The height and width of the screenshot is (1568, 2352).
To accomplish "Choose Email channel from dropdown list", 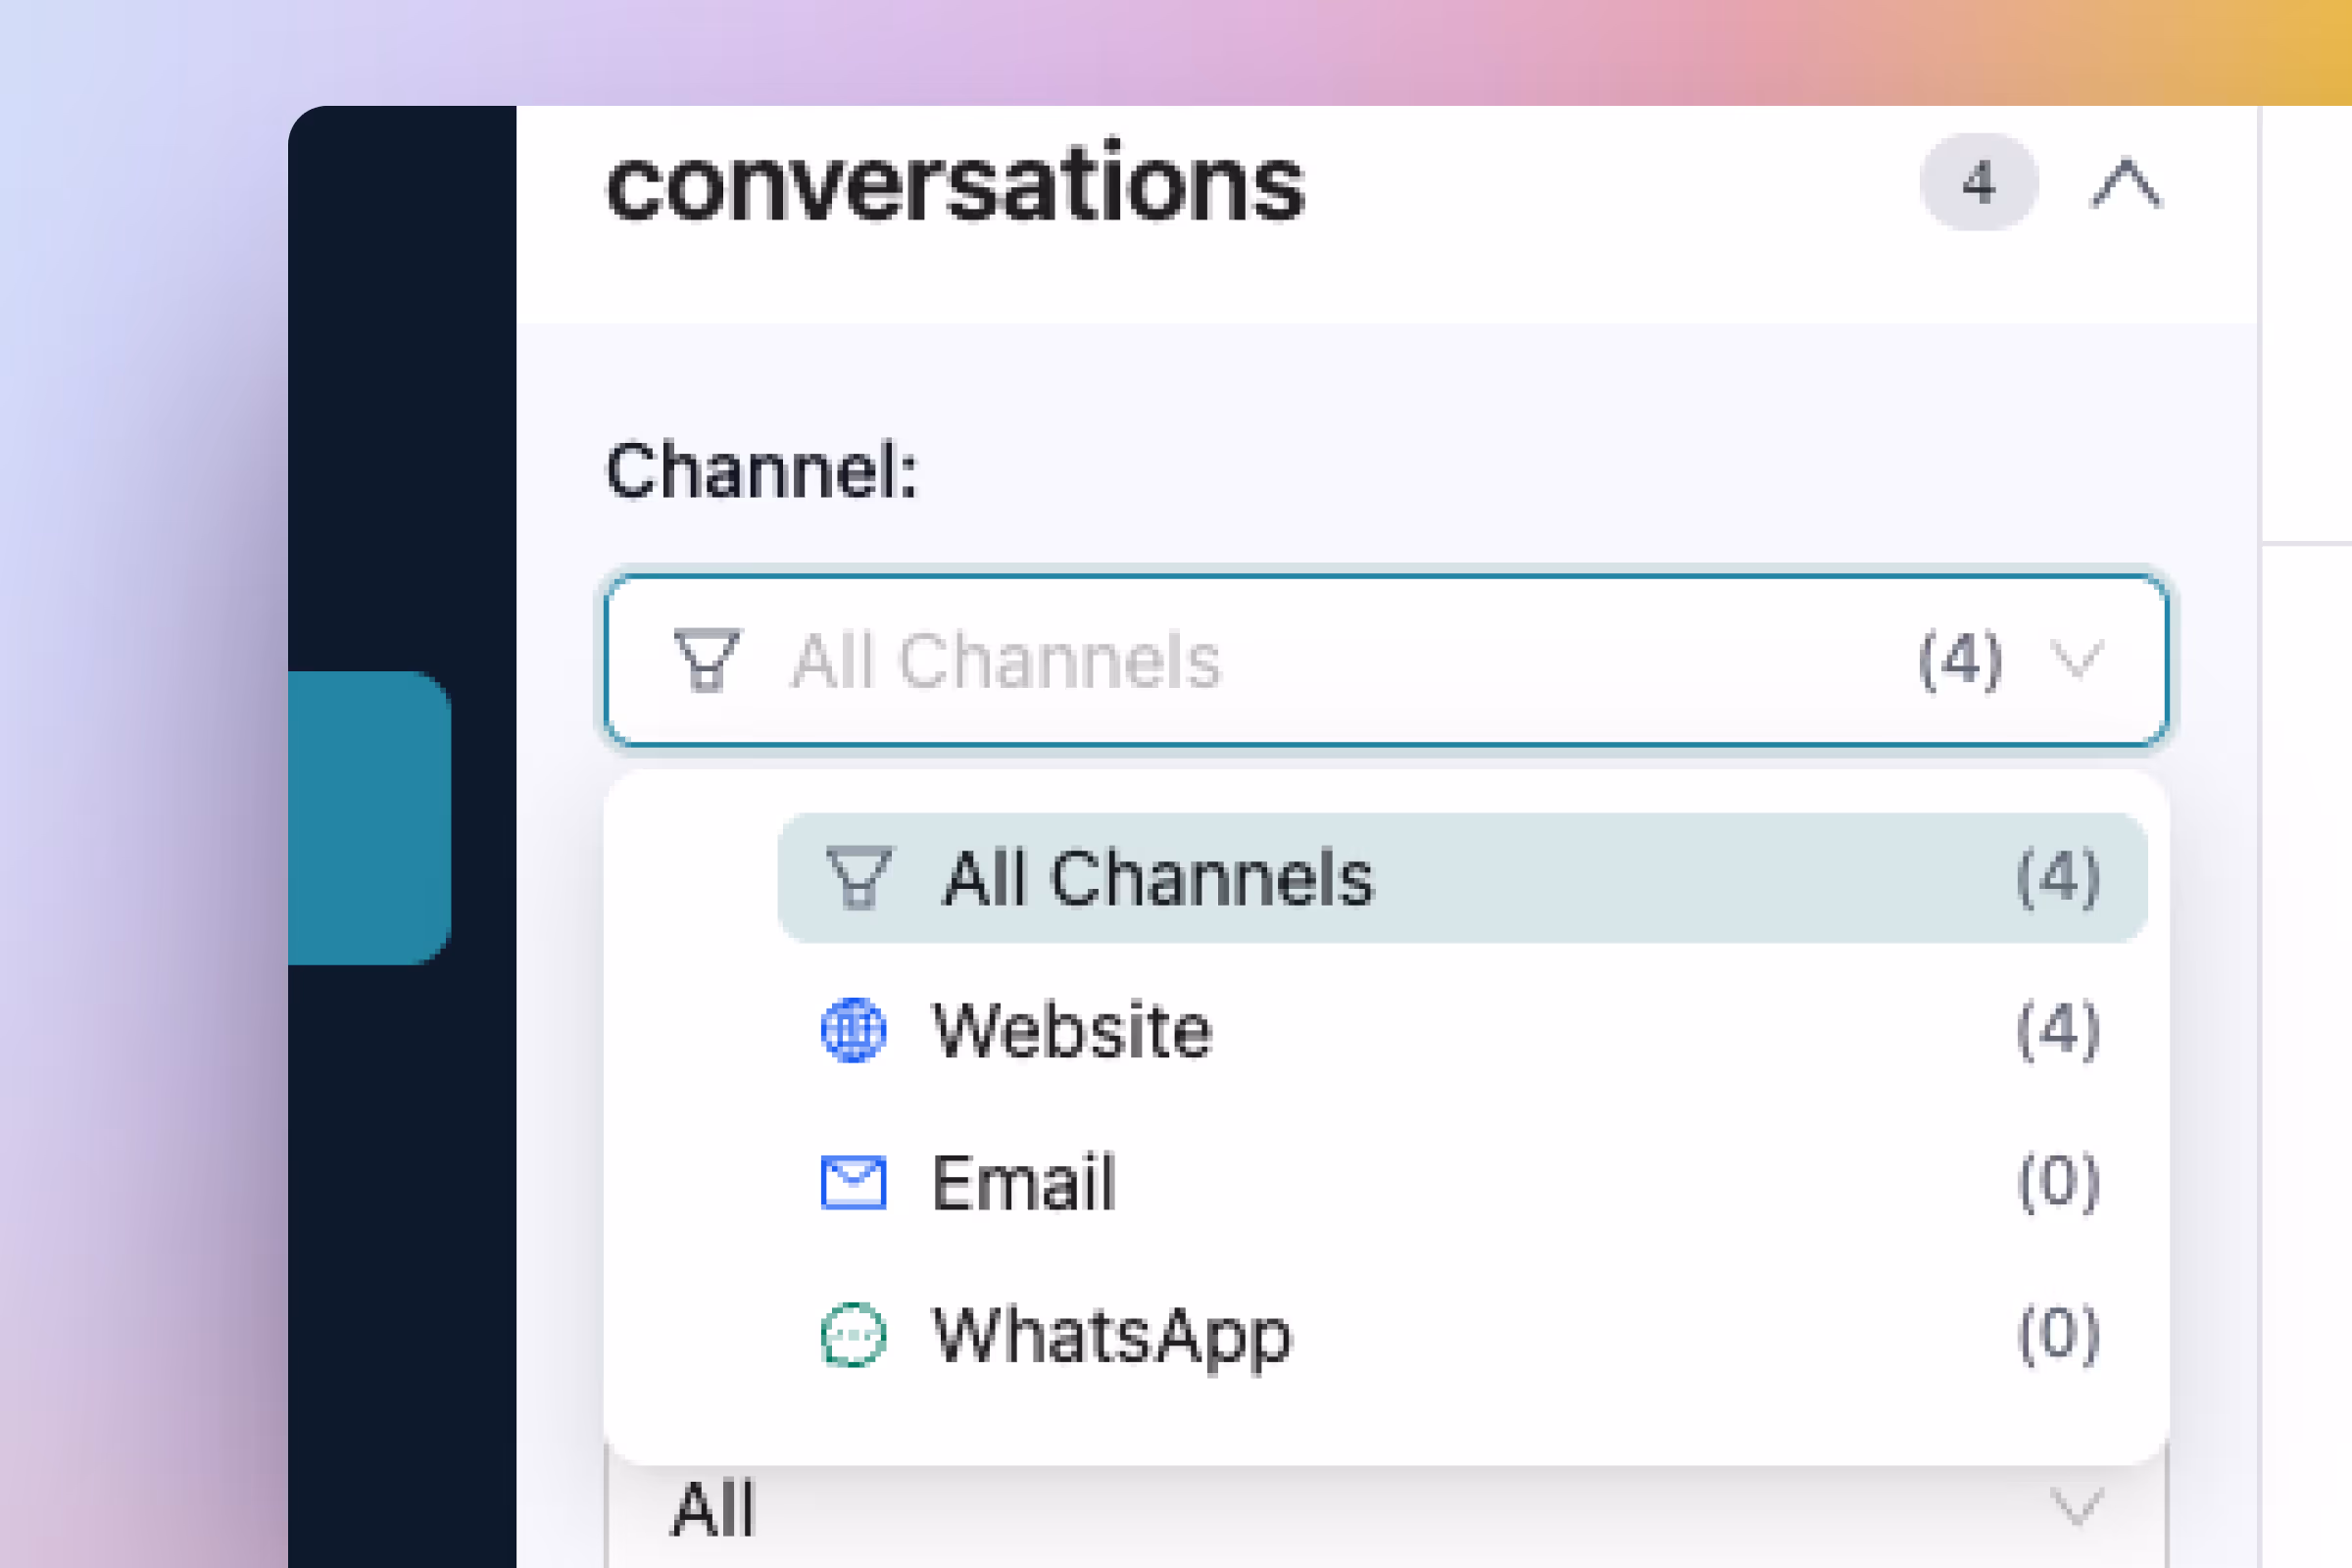I will tap(1023, 1182).
